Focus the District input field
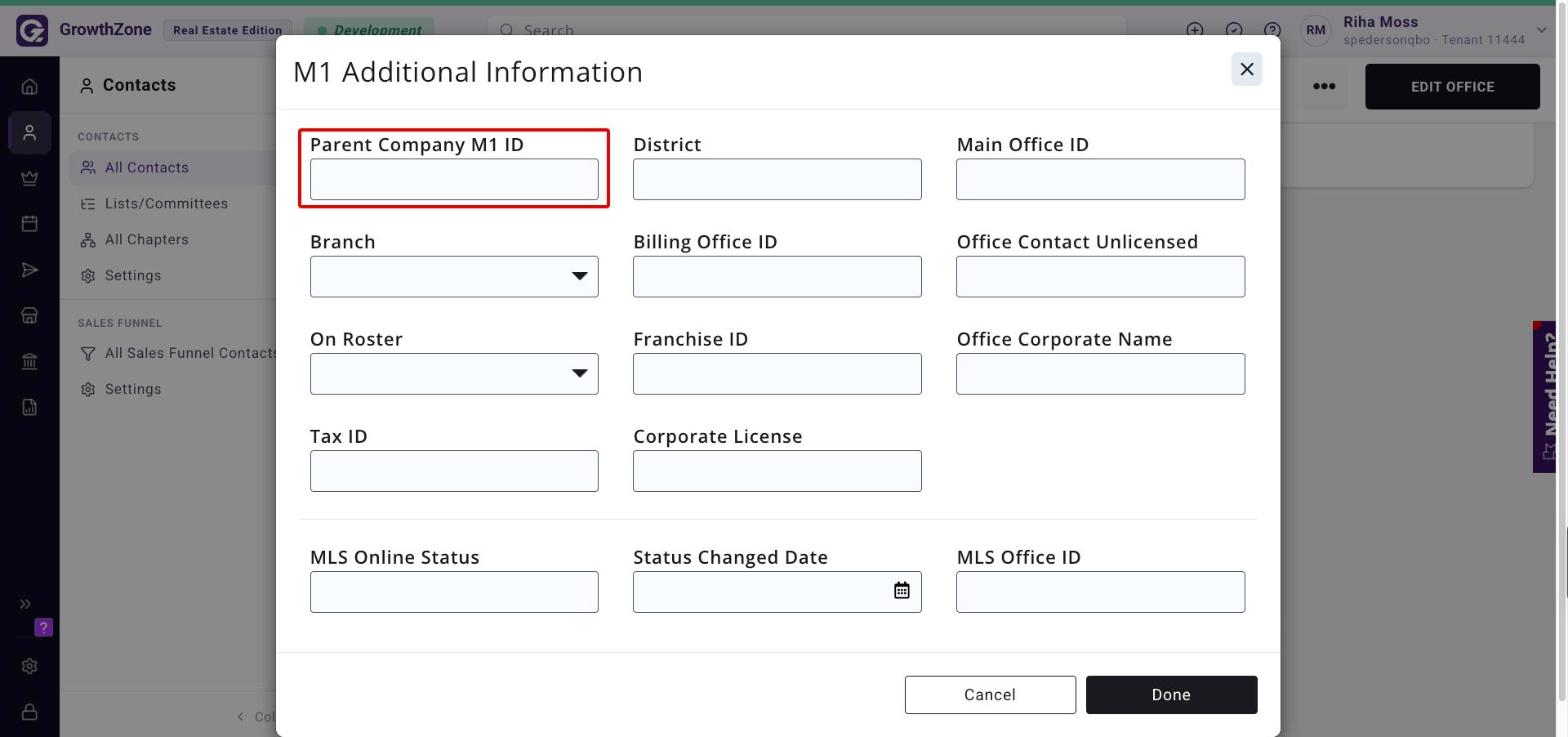Screen dimensions: 1568x737 [777, 179]
